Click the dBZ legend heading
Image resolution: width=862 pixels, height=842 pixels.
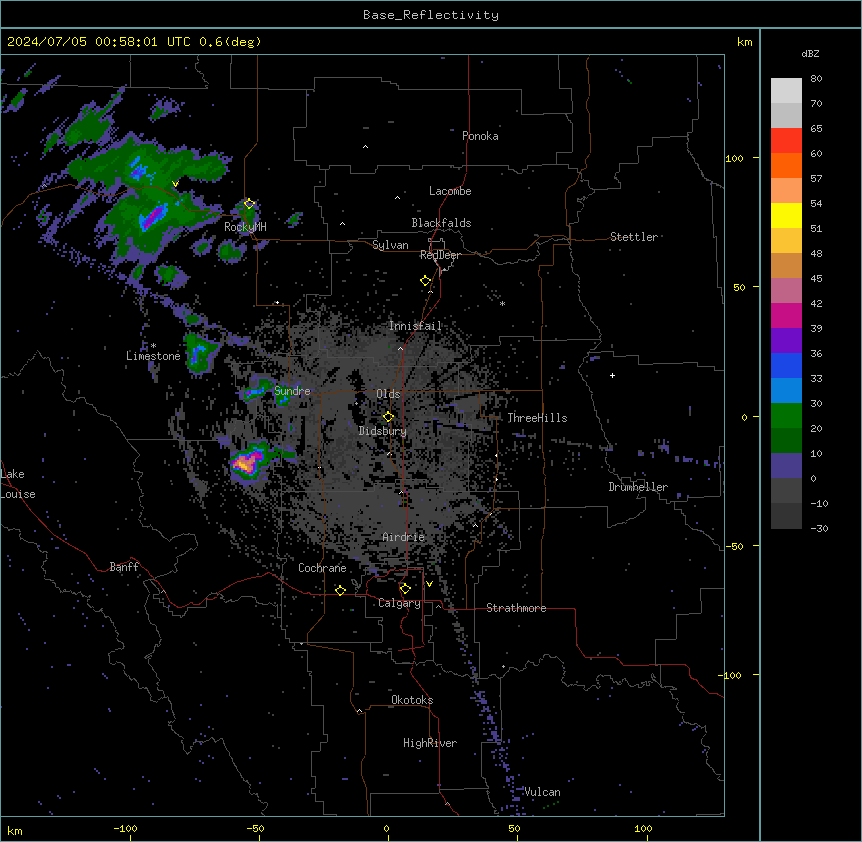coord(810,53)
